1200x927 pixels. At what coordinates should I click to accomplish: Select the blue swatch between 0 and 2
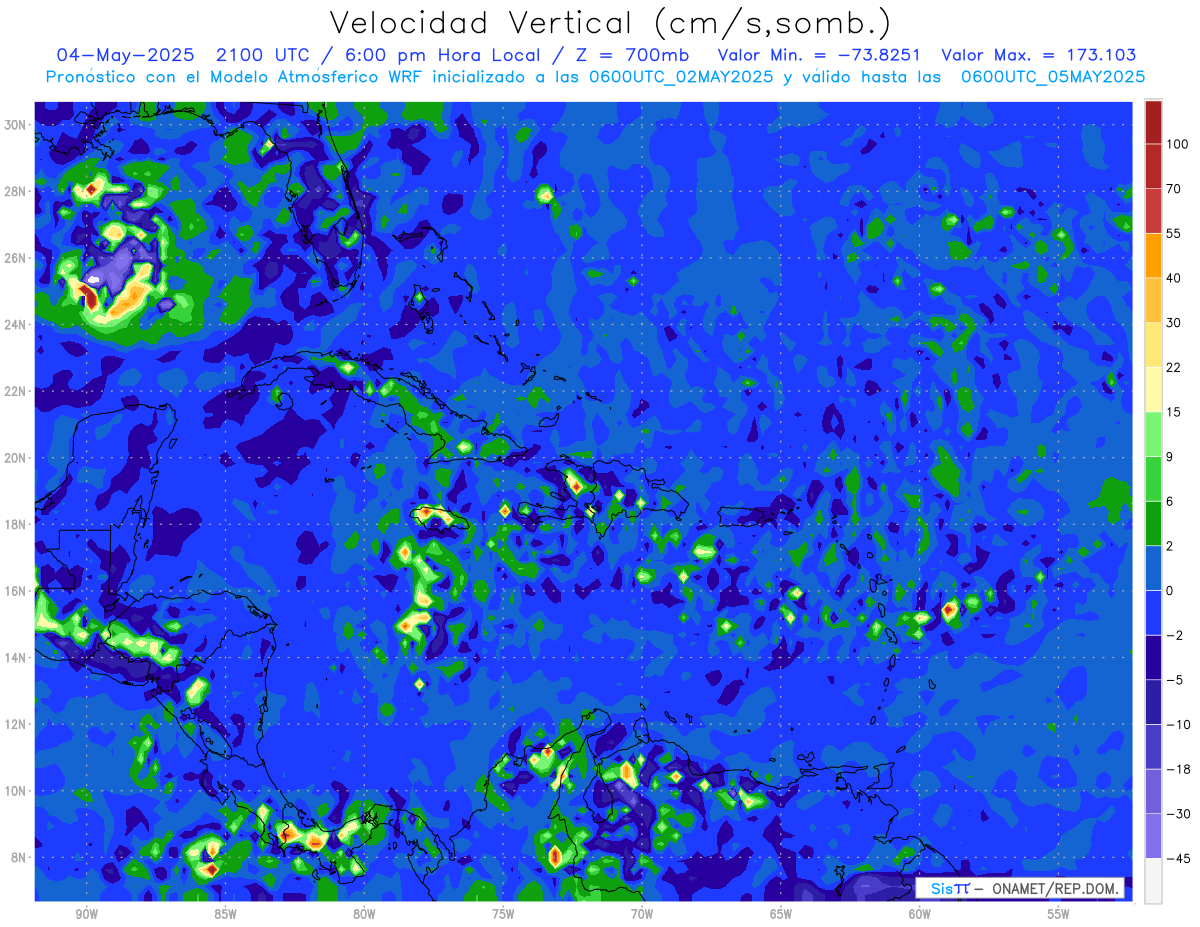pos(1154,568)
